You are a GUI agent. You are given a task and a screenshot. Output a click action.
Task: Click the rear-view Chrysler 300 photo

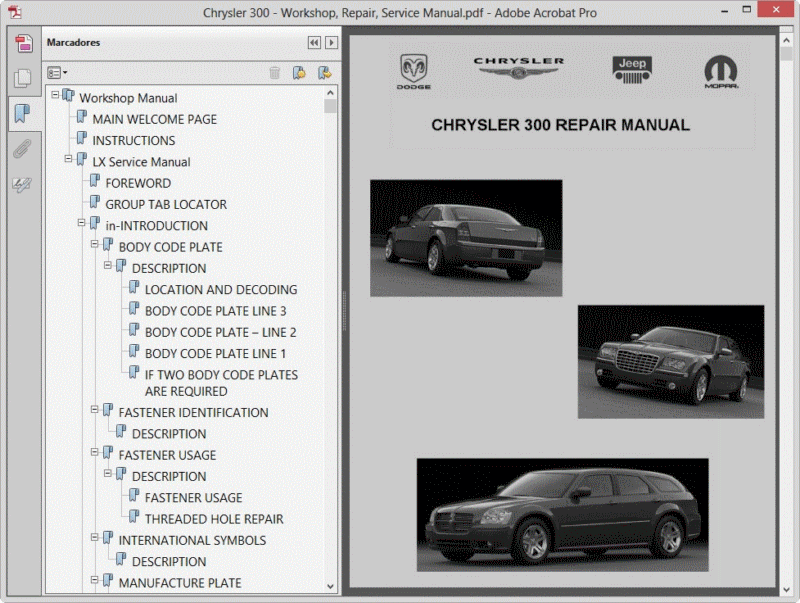coord(466,238)
